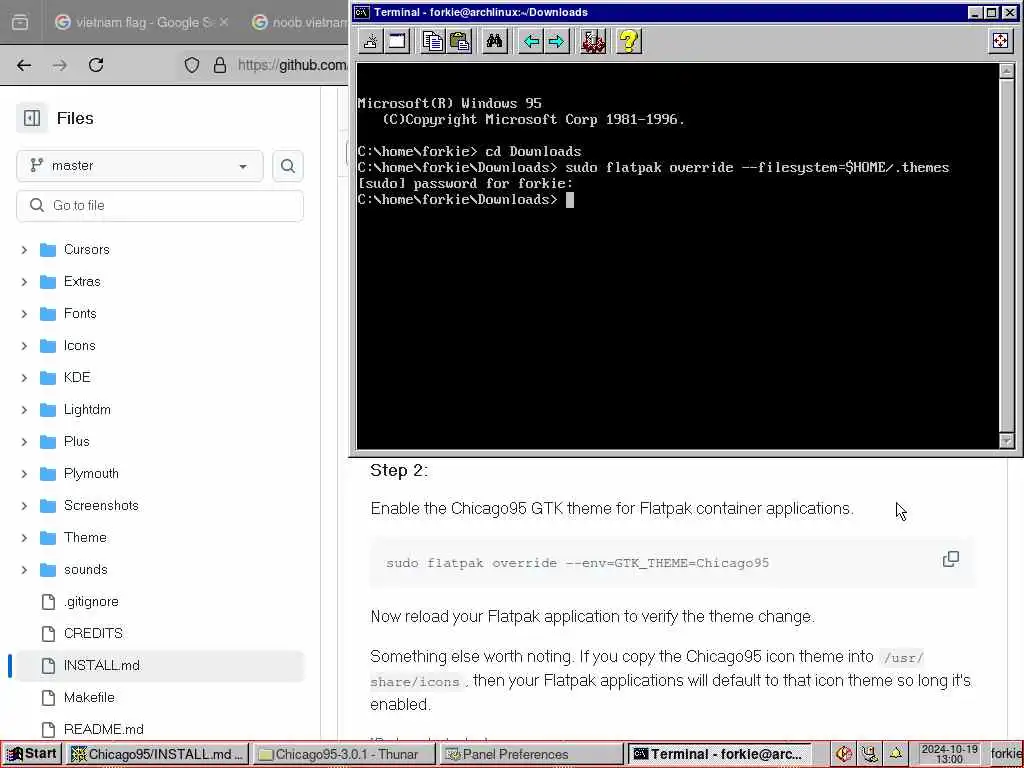Click terminal window menu icon in titlebar
Viewport: 1024px width, 768px height.
point(361,12)
